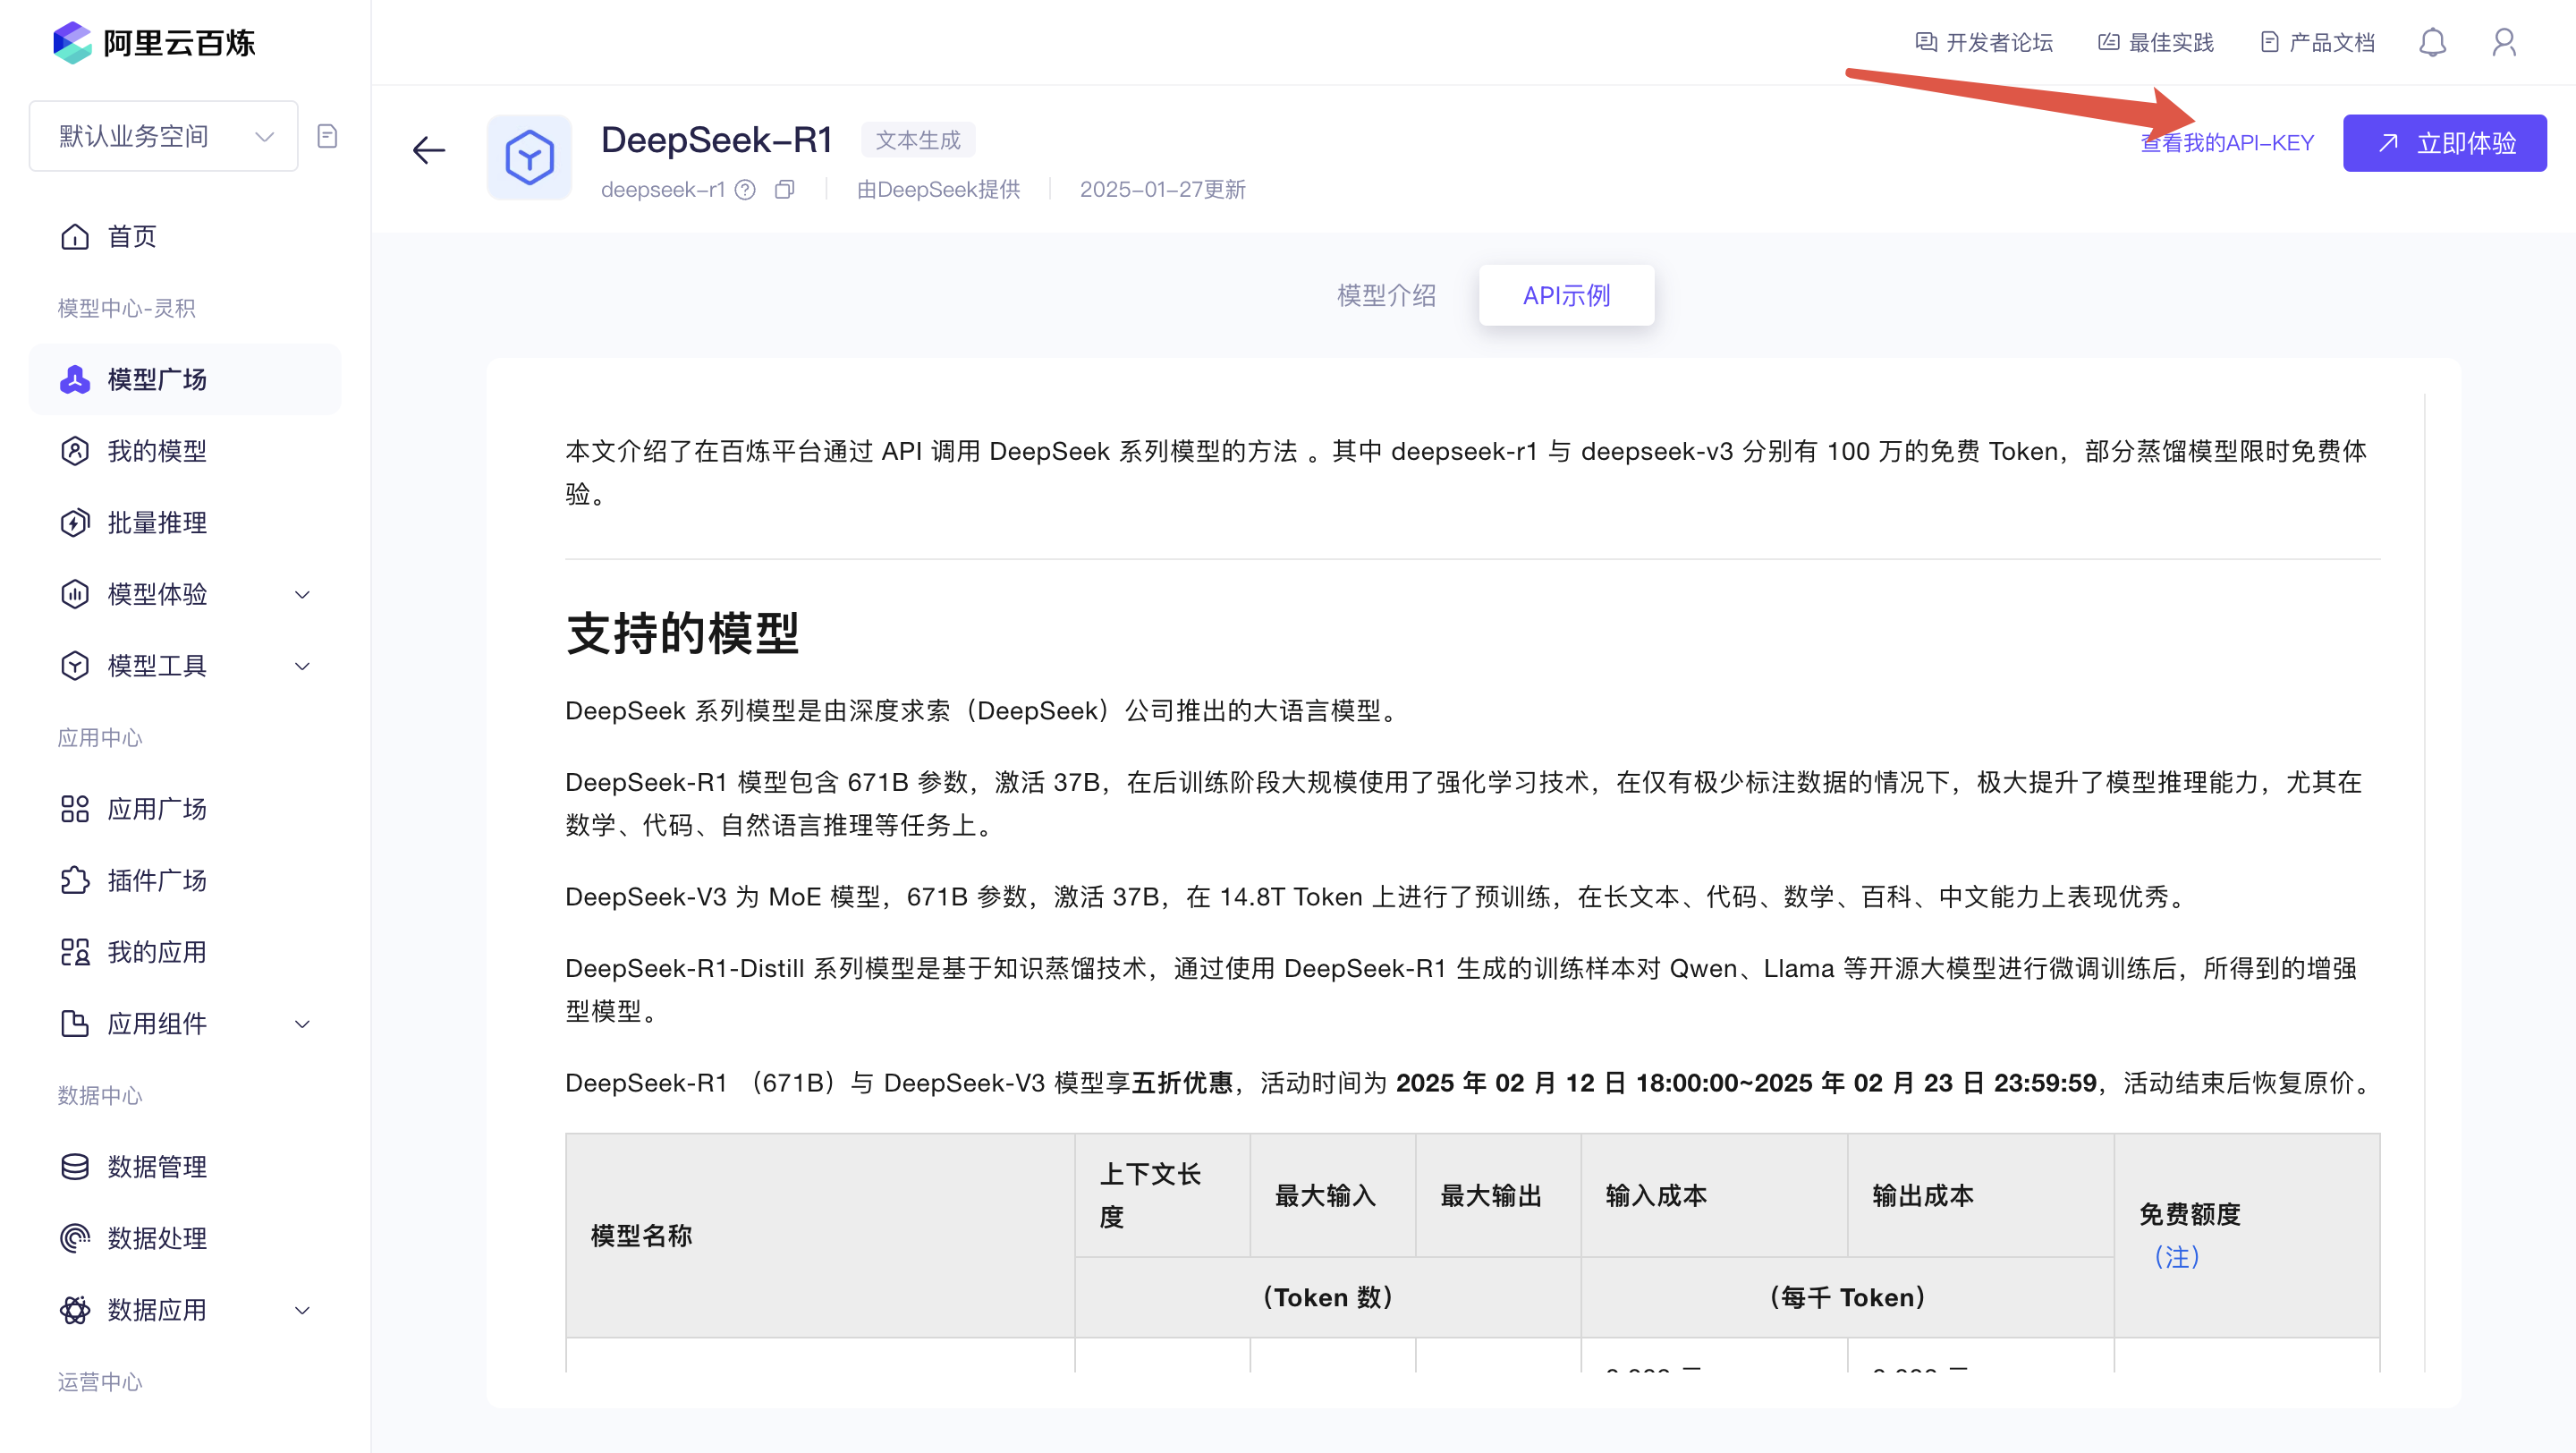This screenshot has width=2576, height=1453.
Task: Click the 应用广场 grid icon
Action: 75,808
